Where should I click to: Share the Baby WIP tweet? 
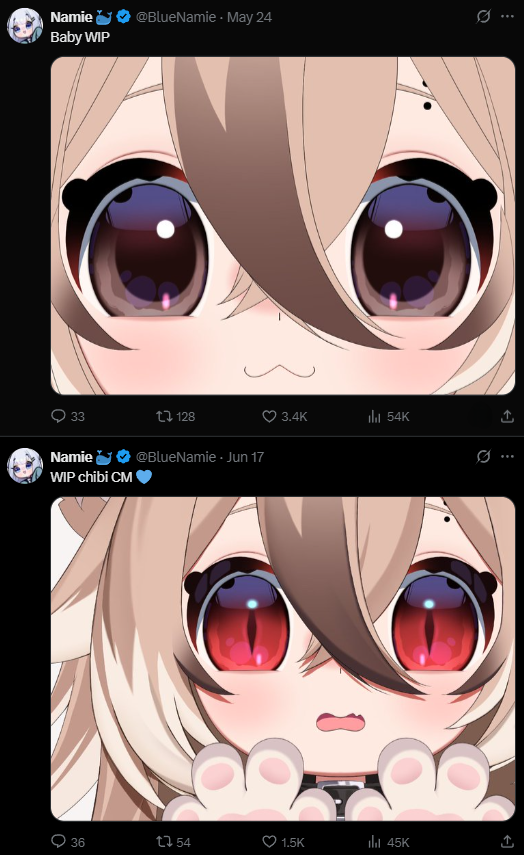pos(508,416)
